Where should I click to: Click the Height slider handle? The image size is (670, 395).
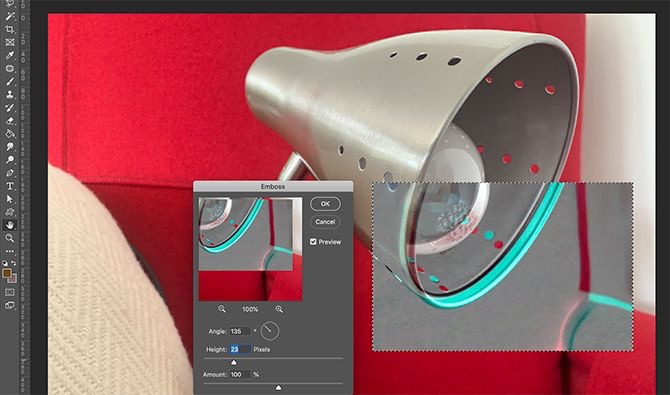click(x=234, y=363)
